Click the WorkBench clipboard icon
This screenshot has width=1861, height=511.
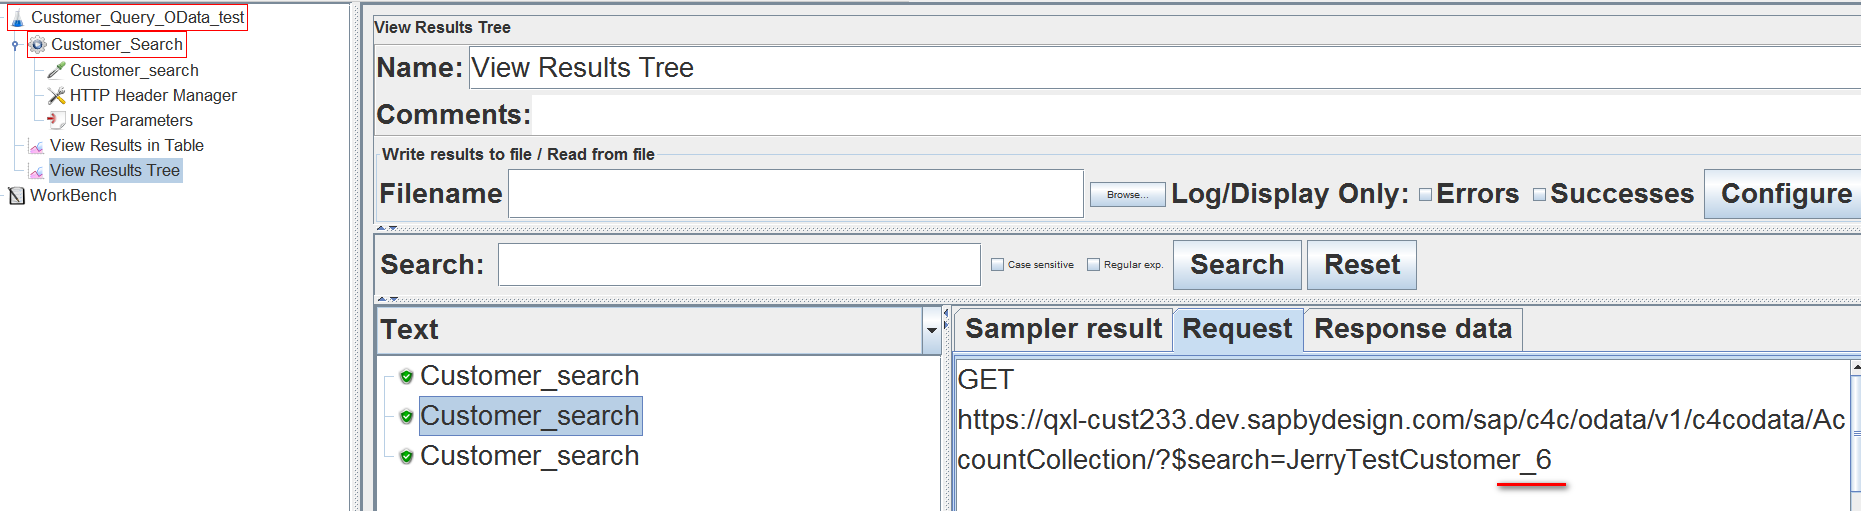(x=17, y=196)
